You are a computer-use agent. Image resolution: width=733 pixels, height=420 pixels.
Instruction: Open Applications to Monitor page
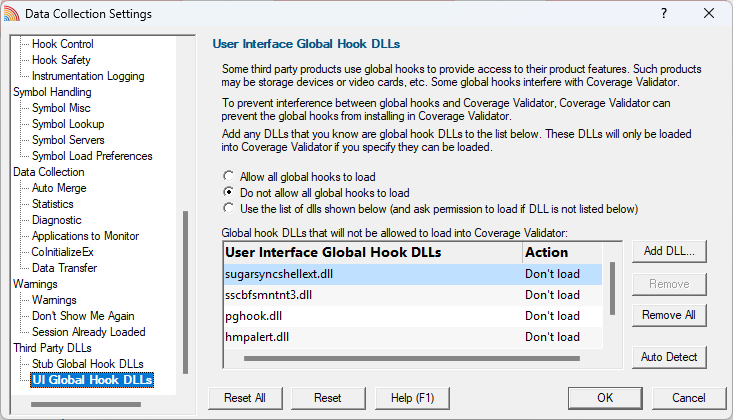(x=86, y=236)
